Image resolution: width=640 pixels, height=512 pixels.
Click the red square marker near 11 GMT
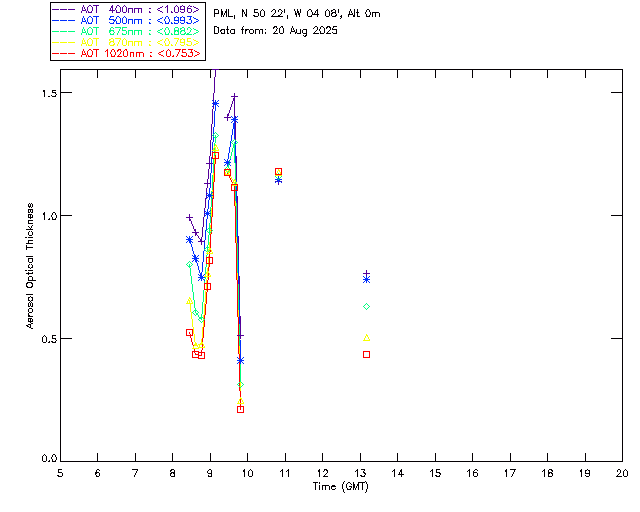278,171
